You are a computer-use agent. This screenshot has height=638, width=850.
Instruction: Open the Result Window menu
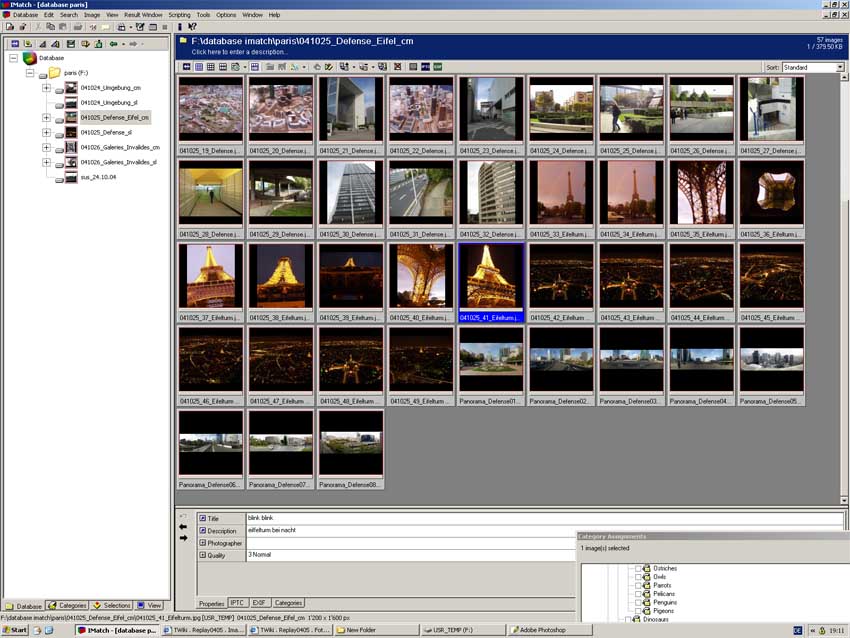[143, 15]
